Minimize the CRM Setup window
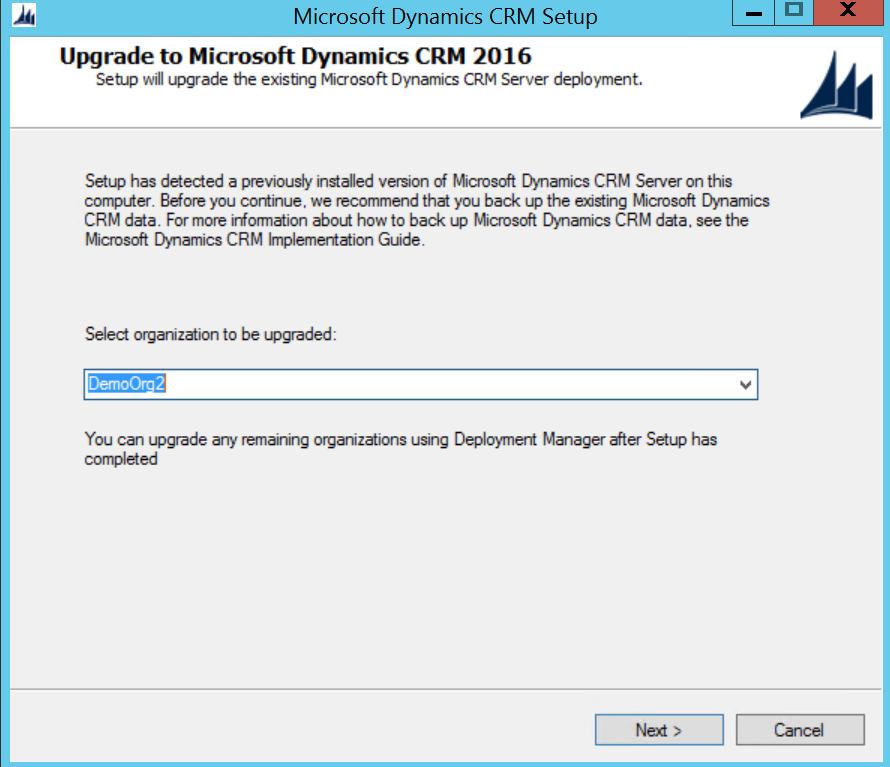This screenshot has width=890, height=767. (x=754, y=12)
